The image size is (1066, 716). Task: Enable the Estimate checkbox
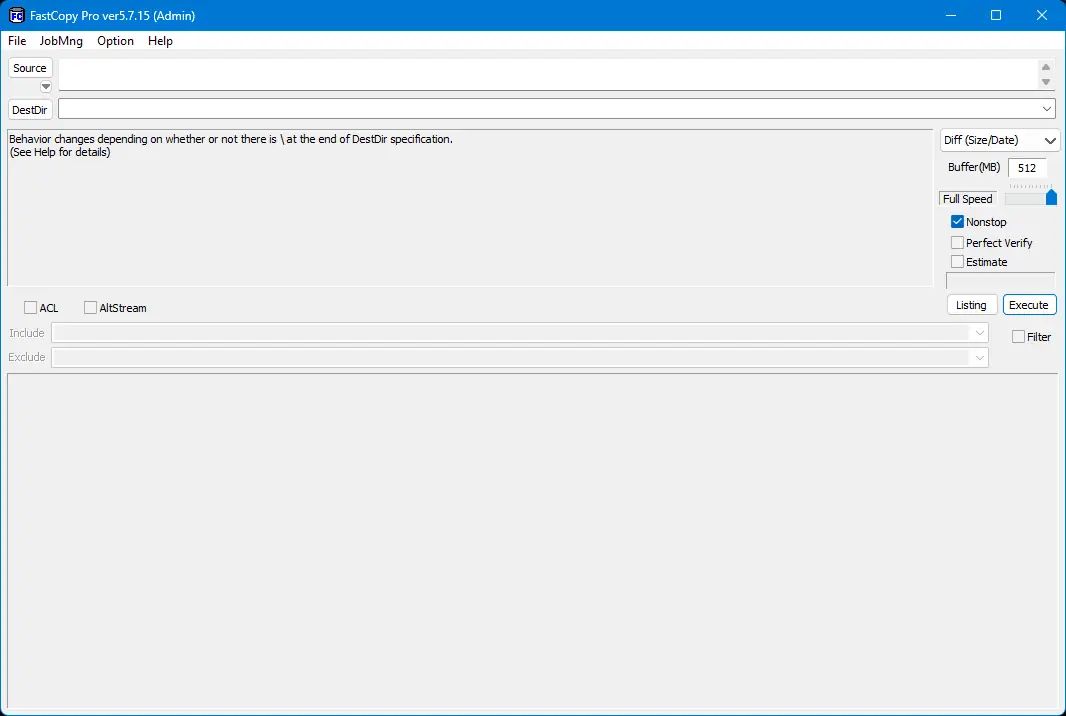[x=957, y=262]
